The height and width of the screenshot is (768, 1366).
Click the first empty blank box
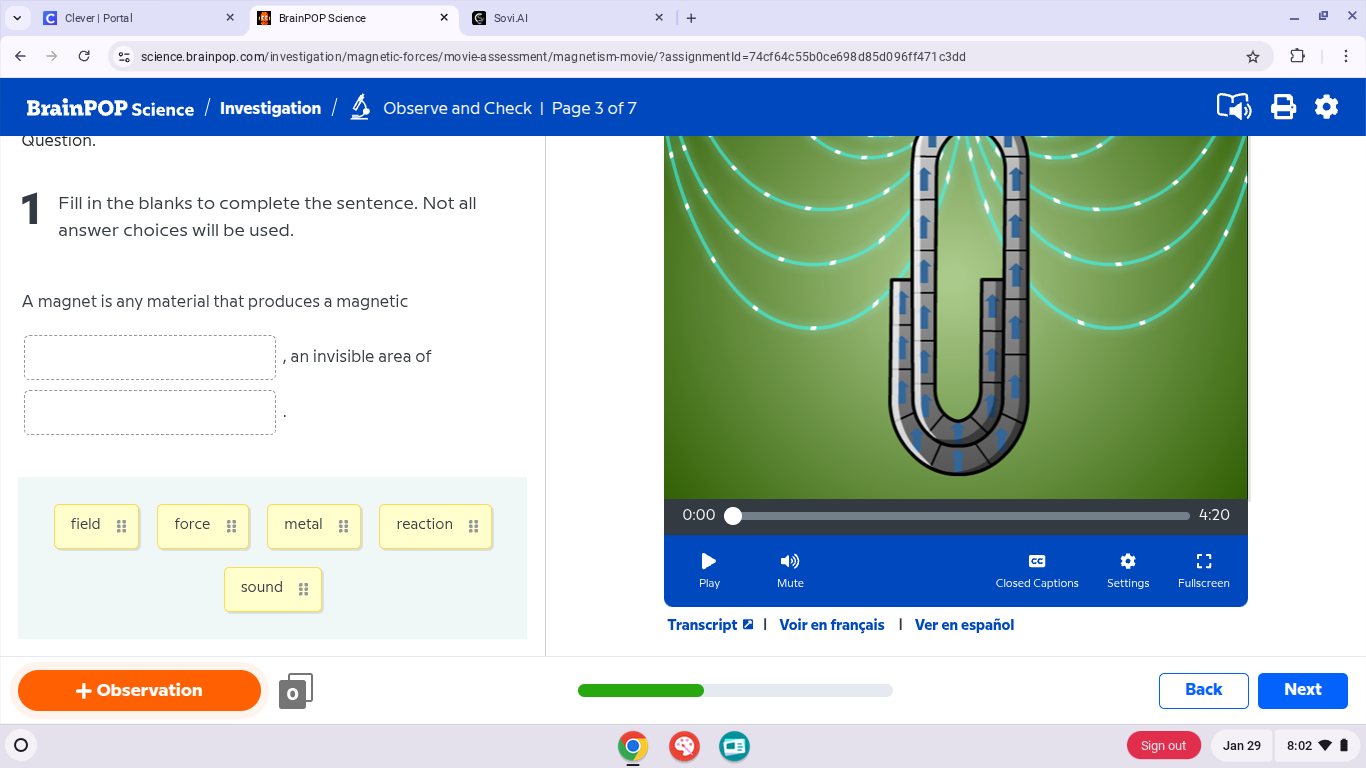click(x=150, y=358)
